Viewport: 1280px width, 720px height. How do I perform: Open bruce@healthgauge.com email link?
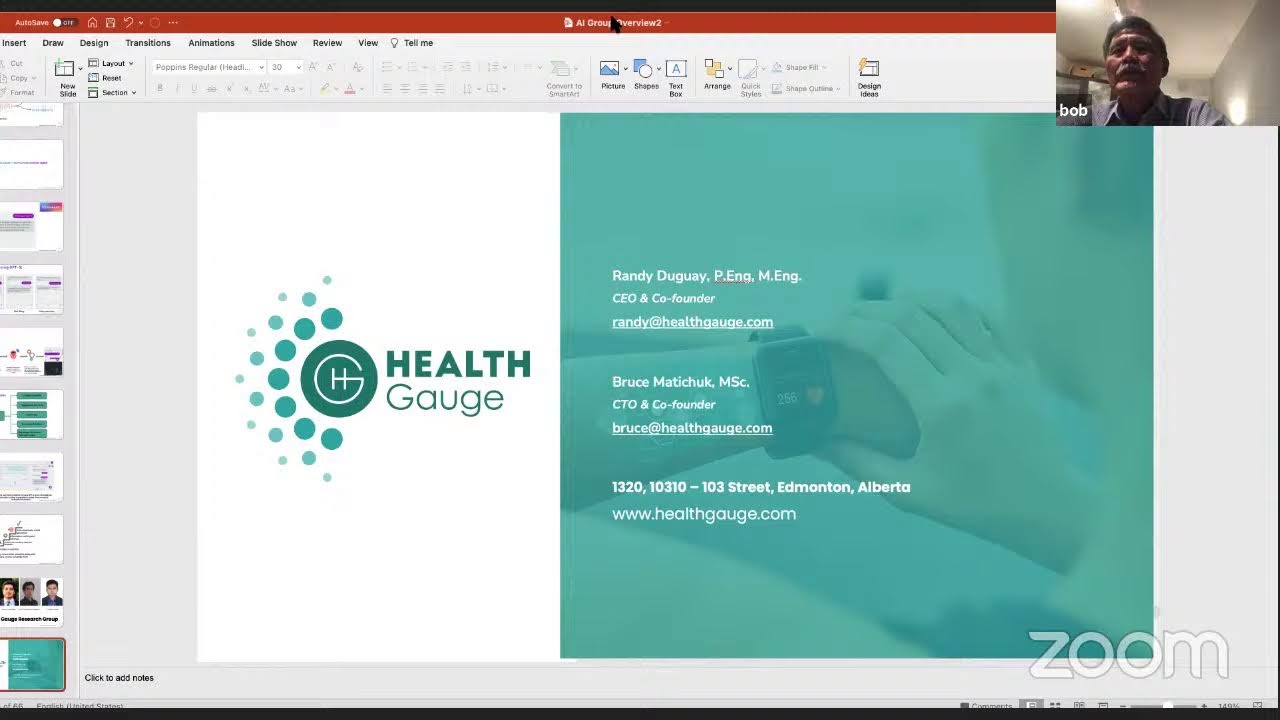click(x=692, y=428)
